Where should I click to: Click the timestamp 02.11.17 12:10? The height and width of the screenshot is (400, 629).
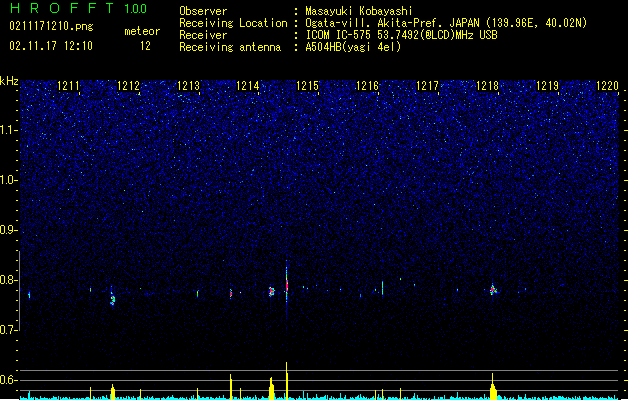(x=51, y=46)
